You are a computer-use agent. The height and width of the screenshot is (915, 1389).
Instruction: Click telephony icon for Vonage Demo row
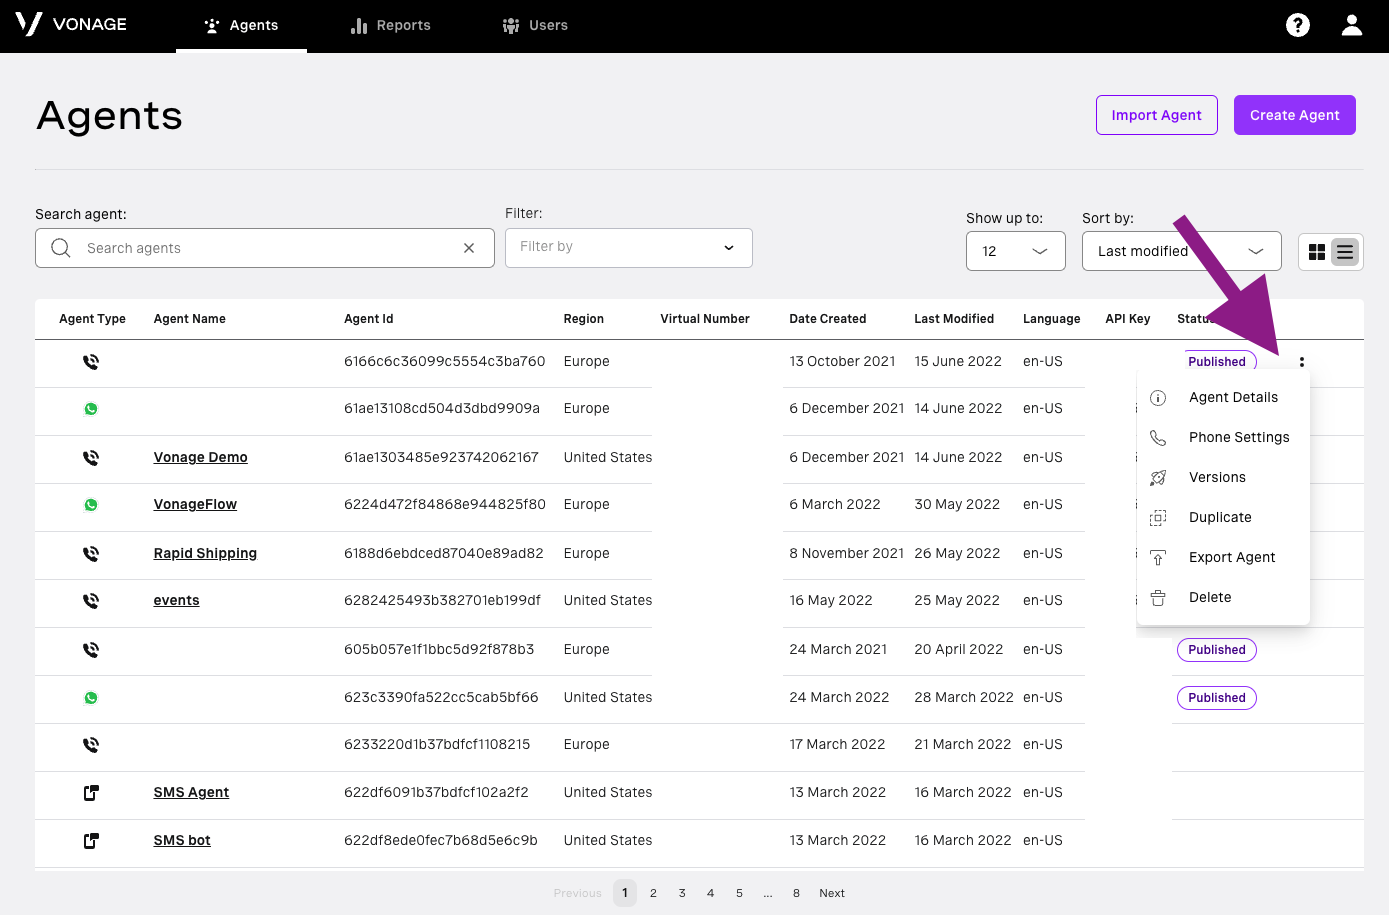(91, 458)
